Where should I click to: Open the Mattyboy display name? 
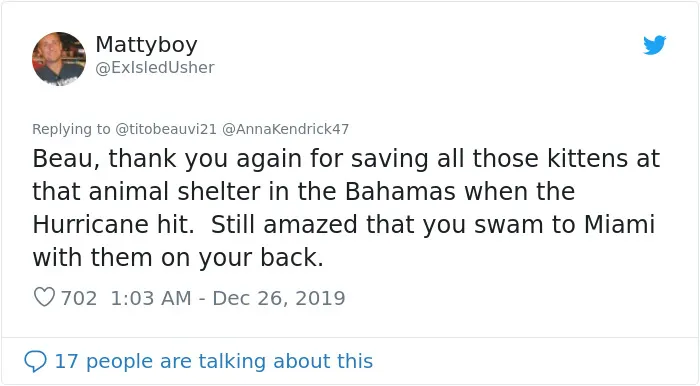point(146,45)
